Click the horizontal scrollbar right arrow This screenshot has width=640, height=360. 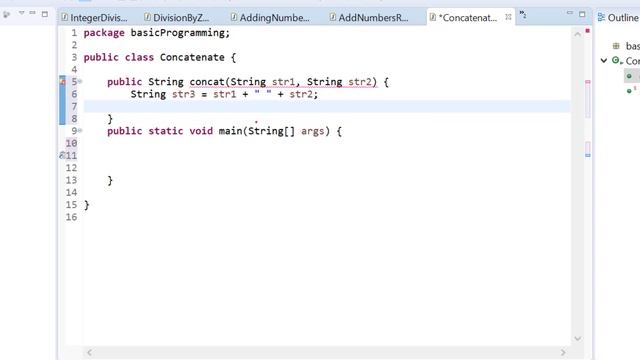[x=563, y=352]
